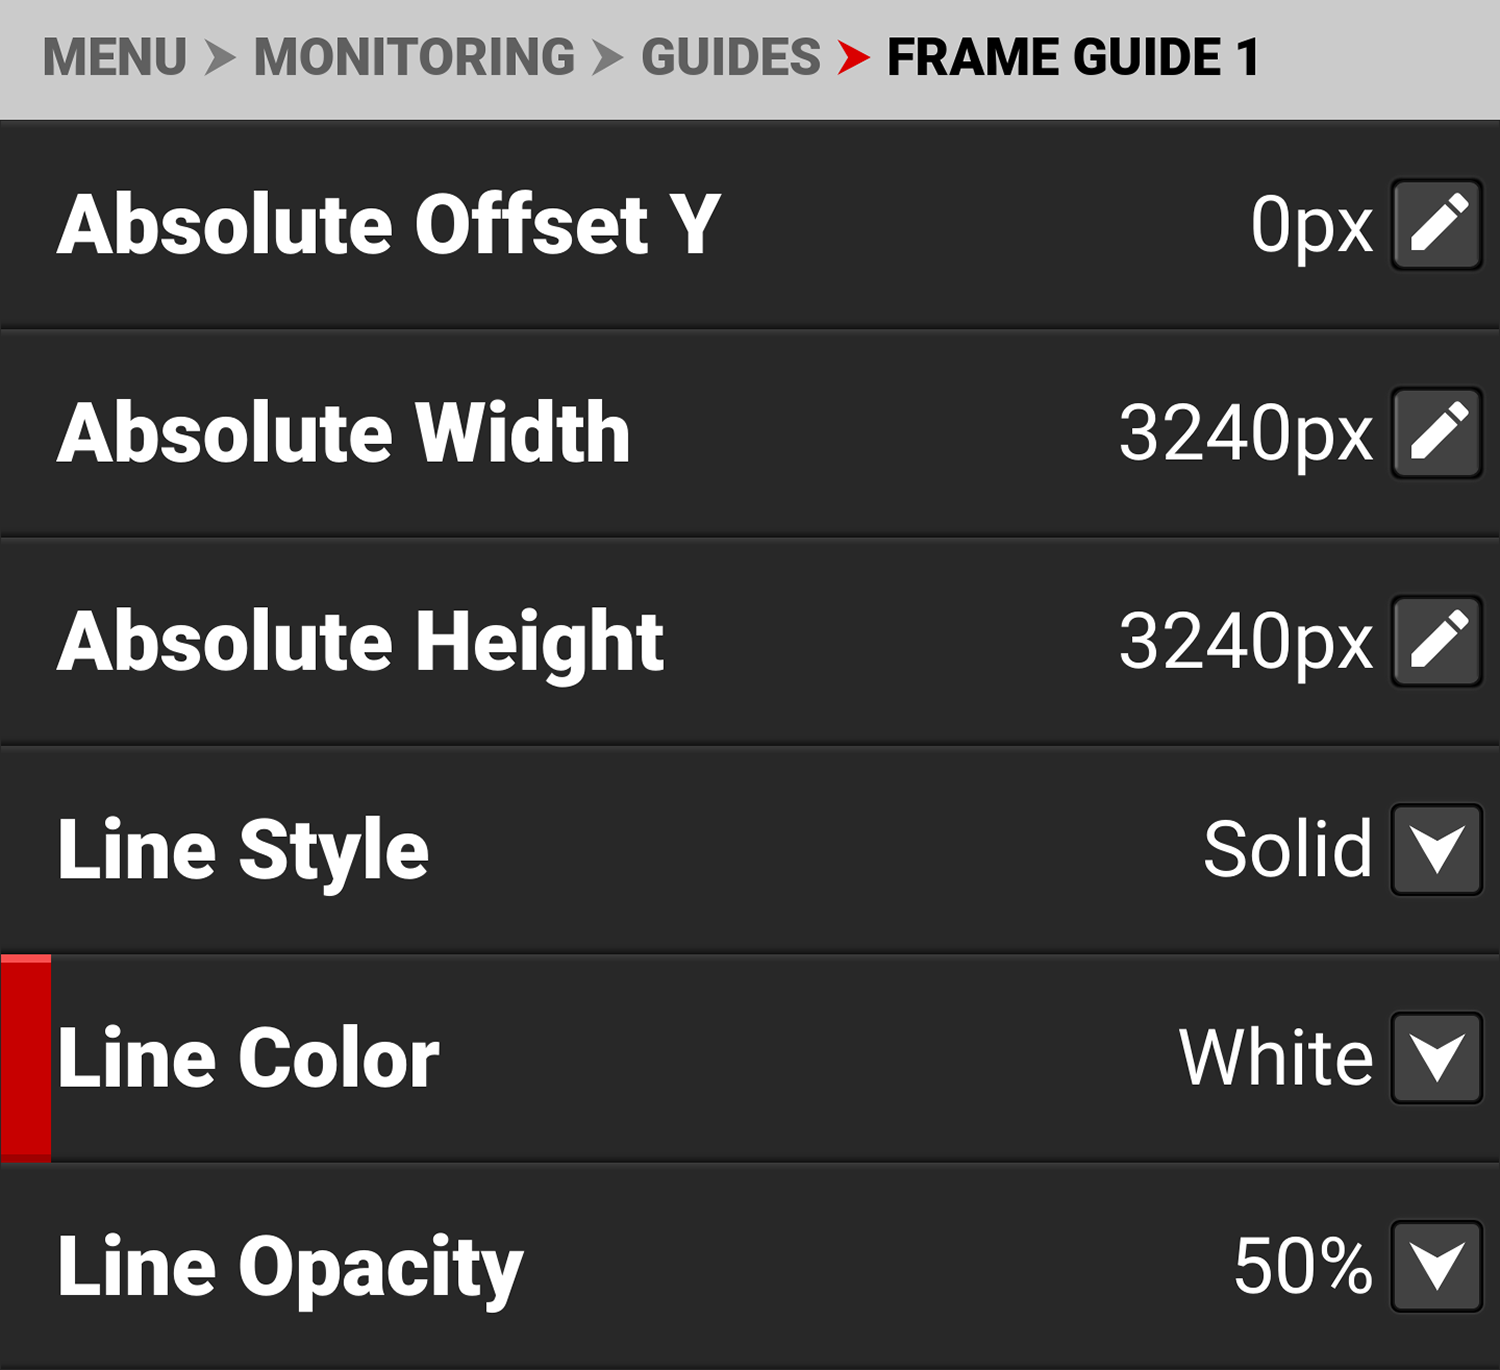Select the Absolute Width setting label
The height and width of the screenshot is (1370, 1500).
[x=343, y=433]
